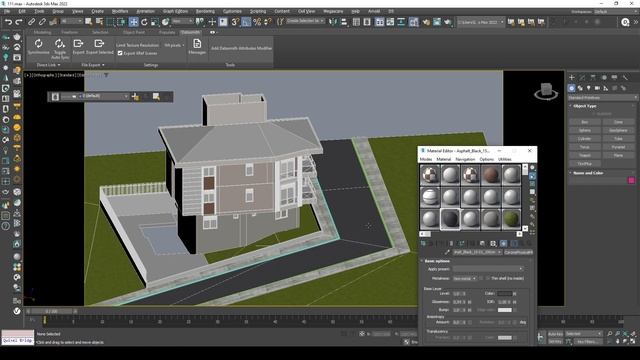640x360 pixels.
Task: Click the Toggle Auto Sync icon
Action: 60,44
